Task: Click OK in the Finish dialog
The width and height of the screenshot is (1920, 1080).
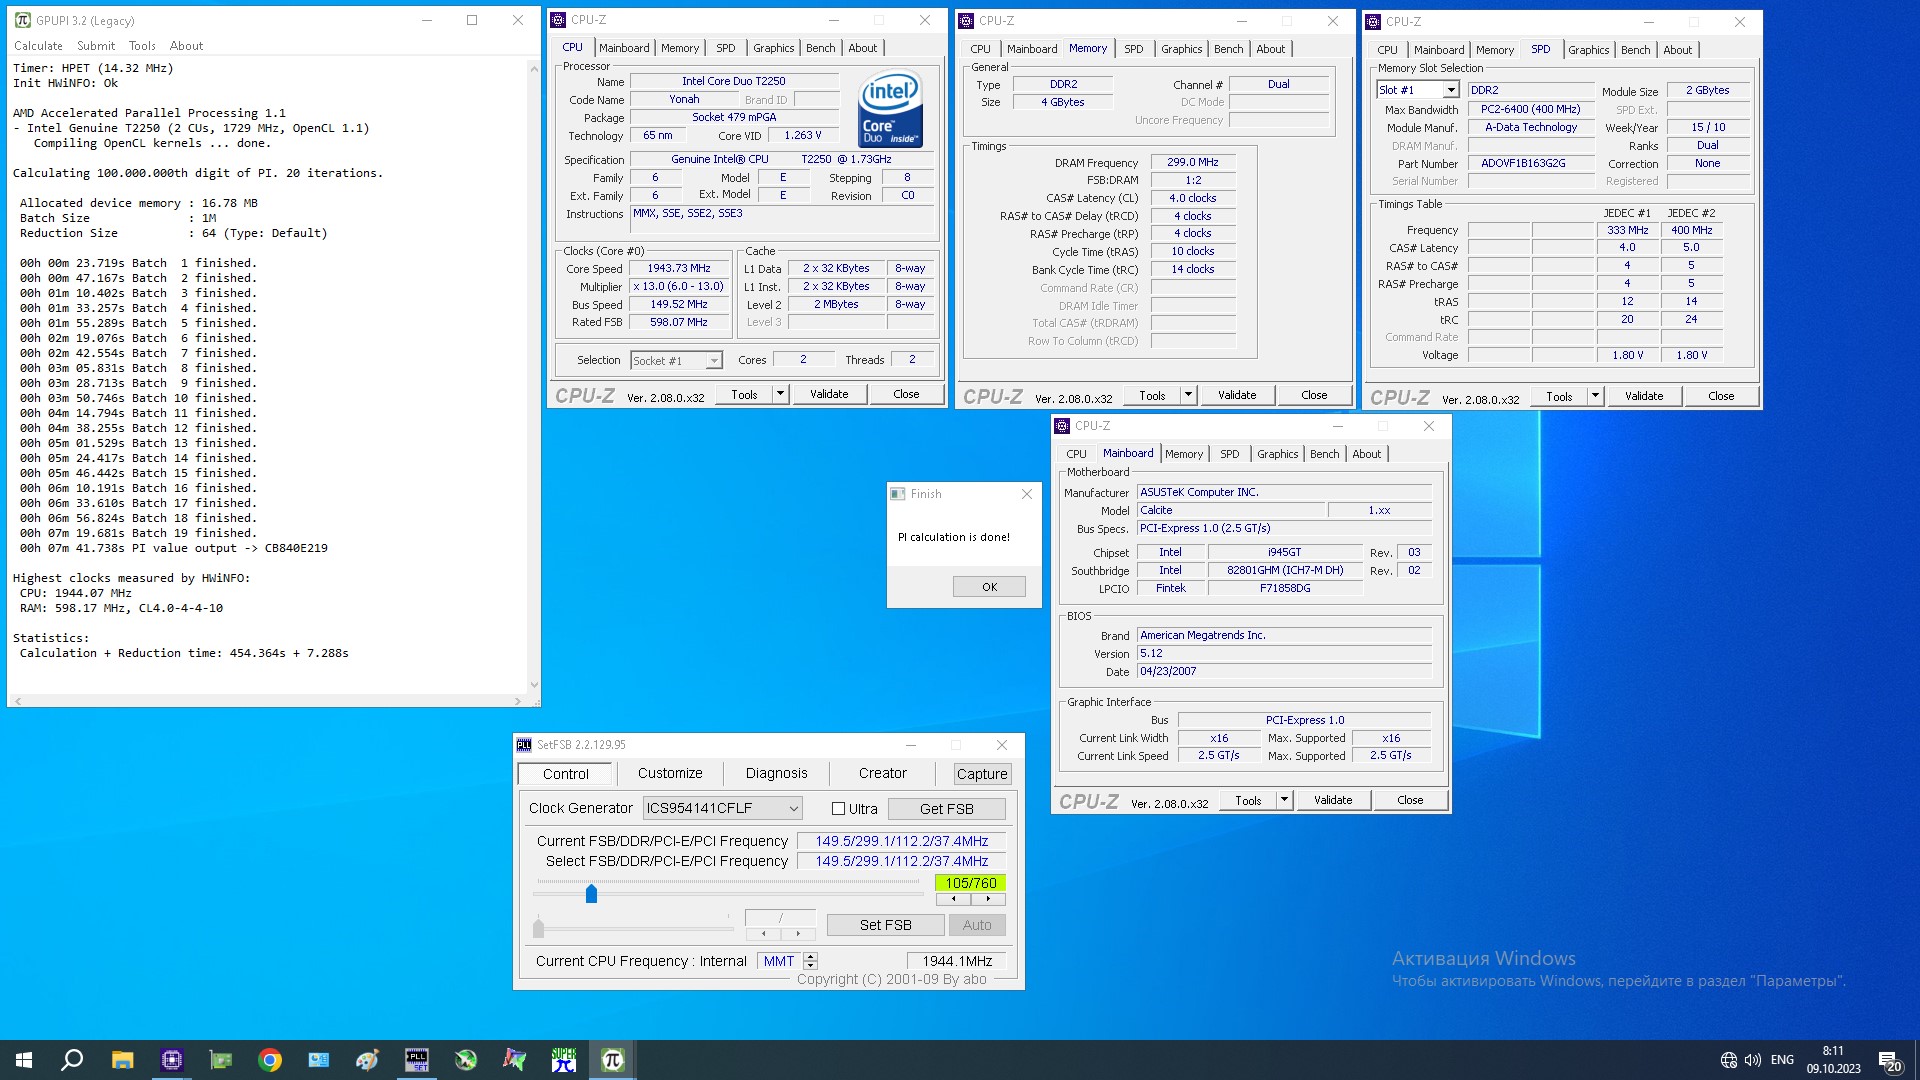Action: (989, 587)
